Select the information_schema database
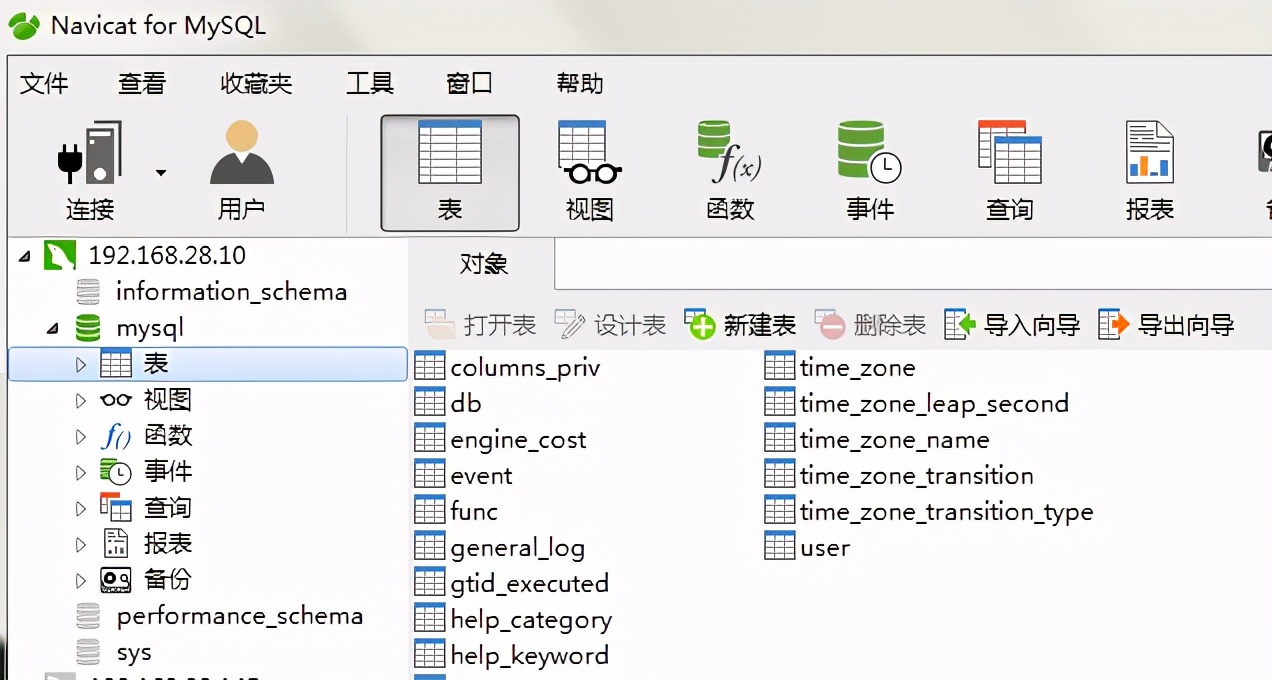1272x680 pixels. click(231, 292)
